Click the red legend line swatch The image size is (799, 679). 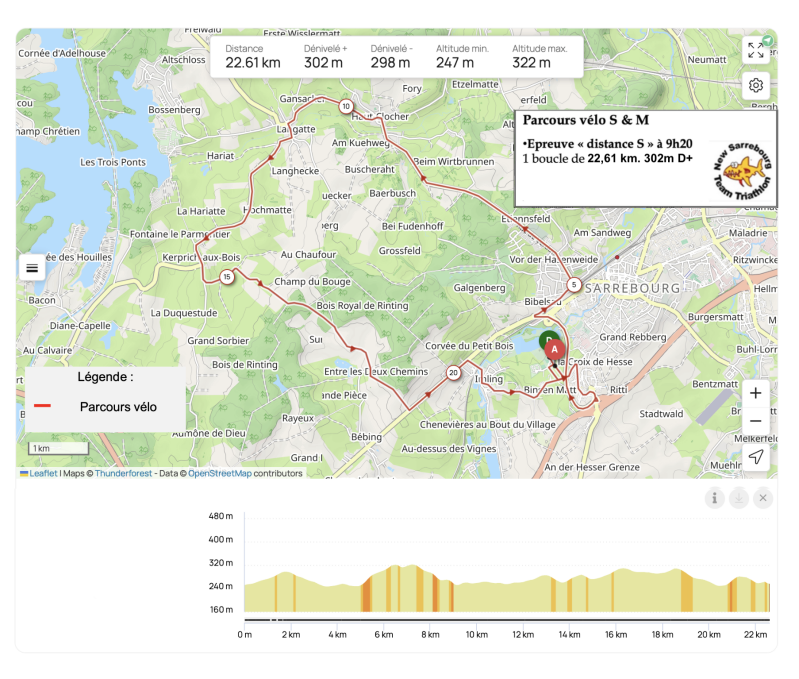point(42,405)
